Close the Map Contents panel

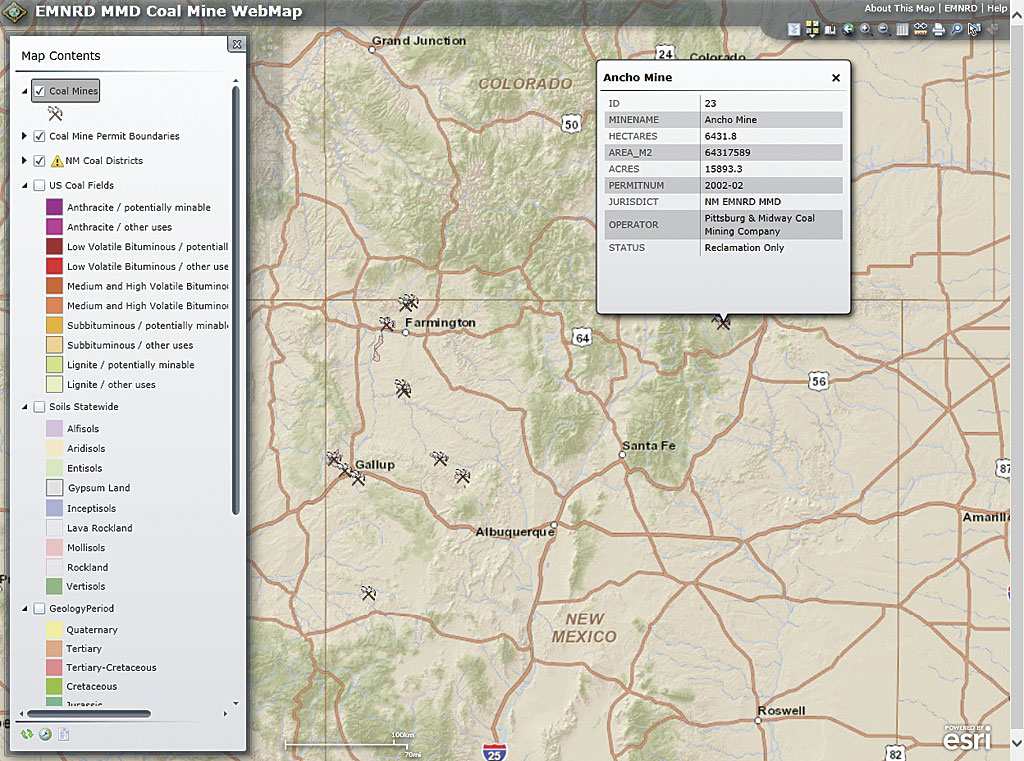pos(237,44)
